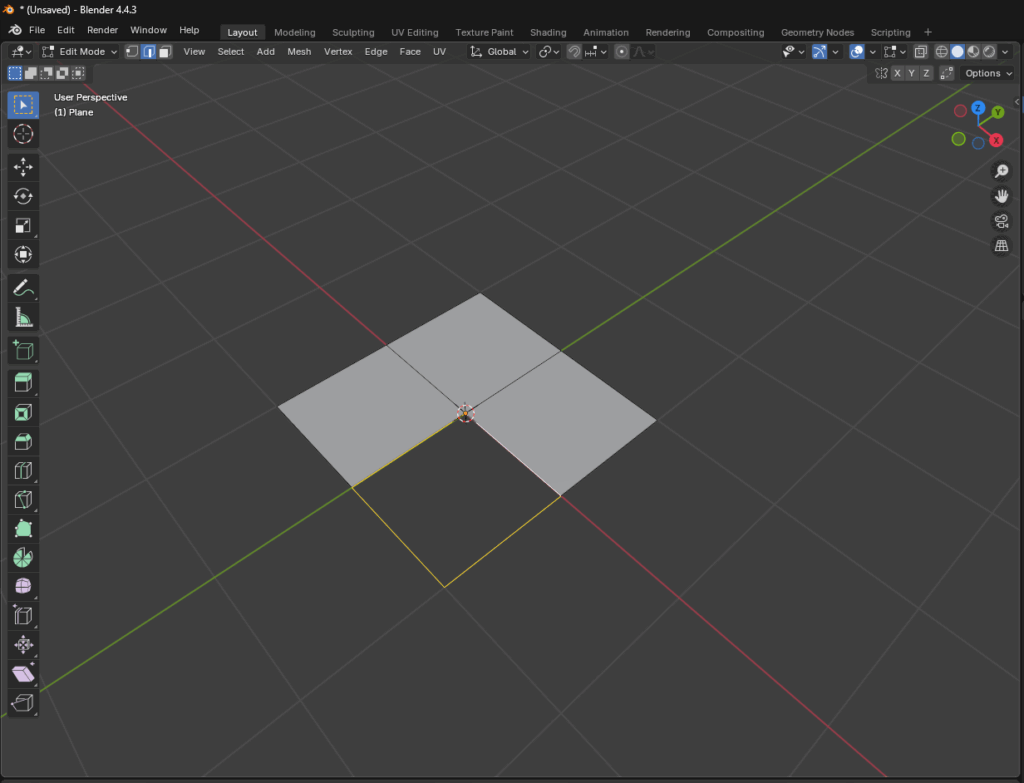
Task: Choose the Shrink/Fatten tool
Action: 23,645
